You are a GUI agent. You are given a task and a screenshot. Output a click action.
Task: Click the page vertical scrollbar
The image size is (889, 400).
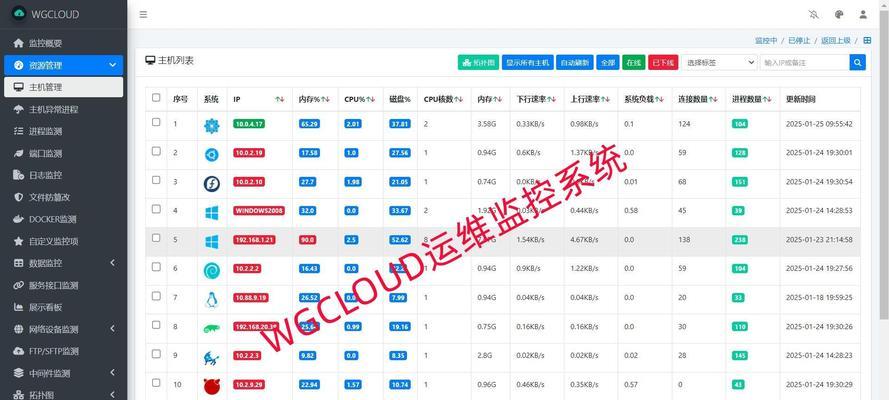pos(884,164)
